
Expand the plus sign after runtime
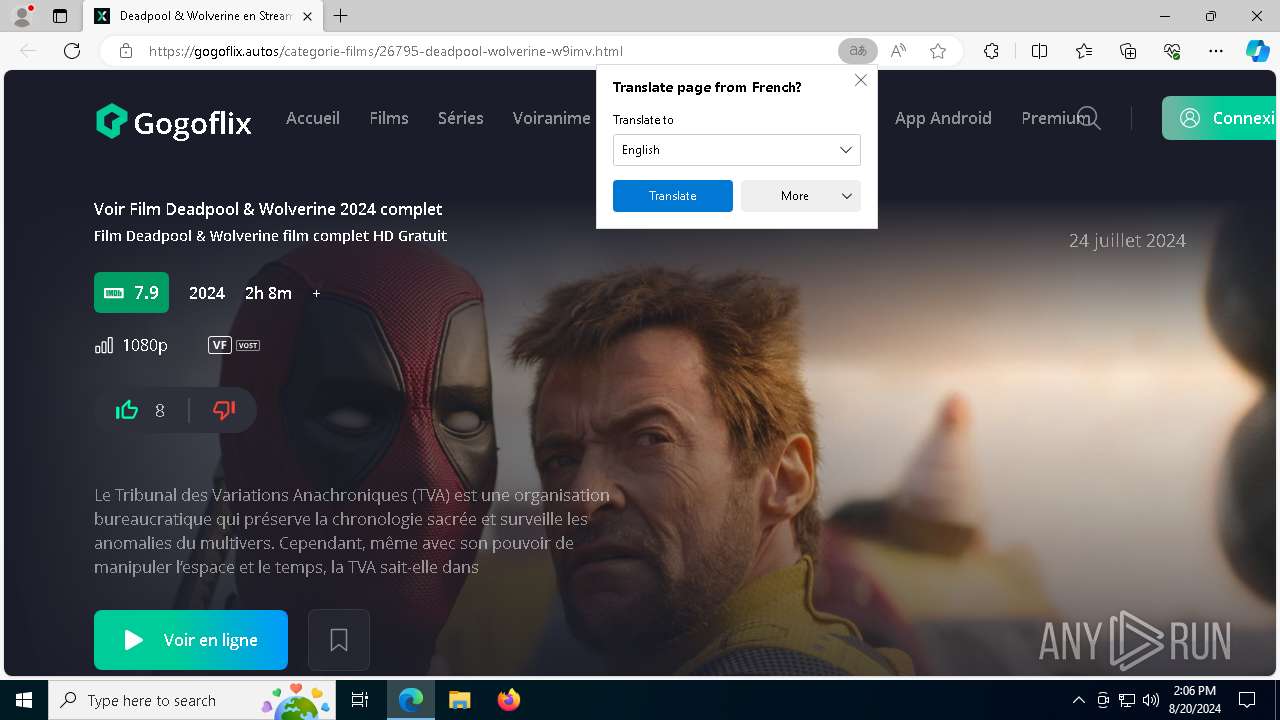tap(316, 293)
